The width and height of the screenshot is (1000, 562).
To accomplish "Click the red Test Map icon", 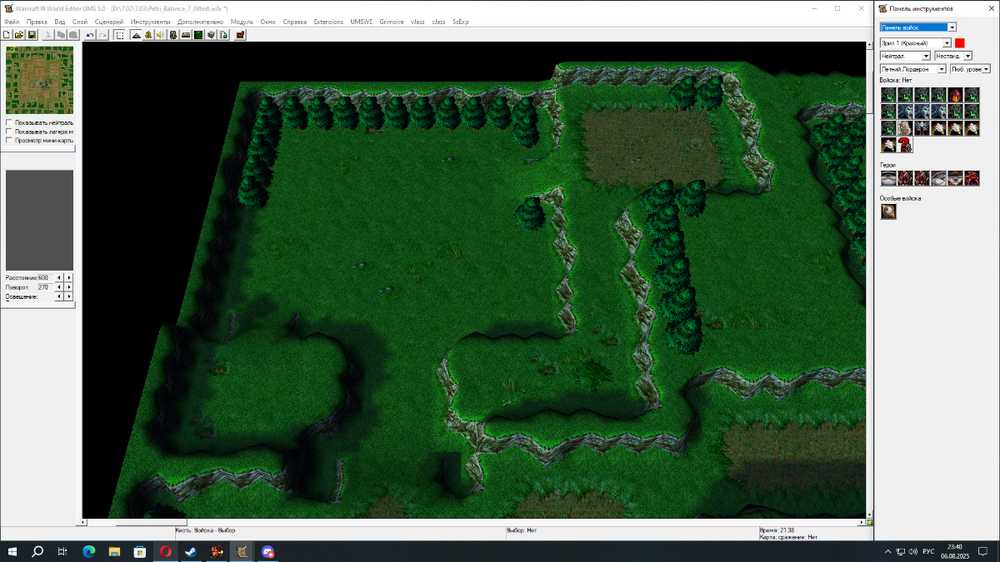I will 240,35.
